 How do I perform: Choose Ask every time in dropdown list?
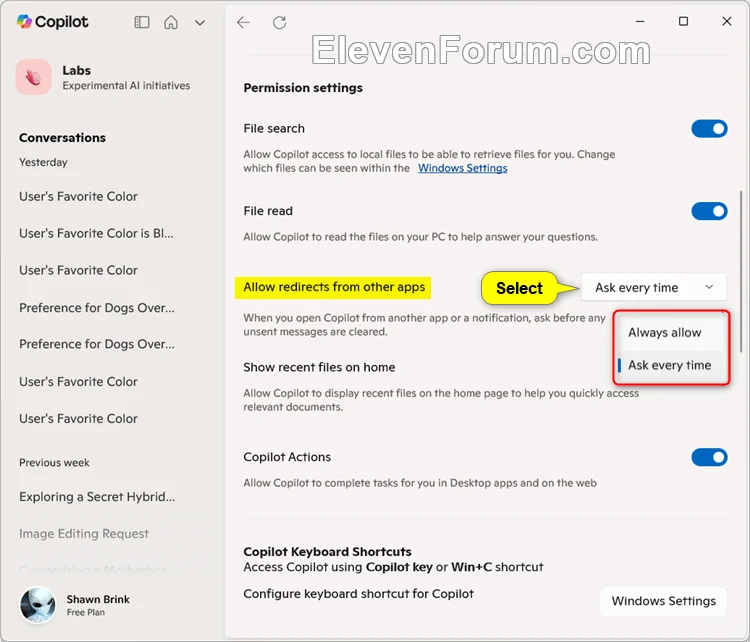(671, 365)
